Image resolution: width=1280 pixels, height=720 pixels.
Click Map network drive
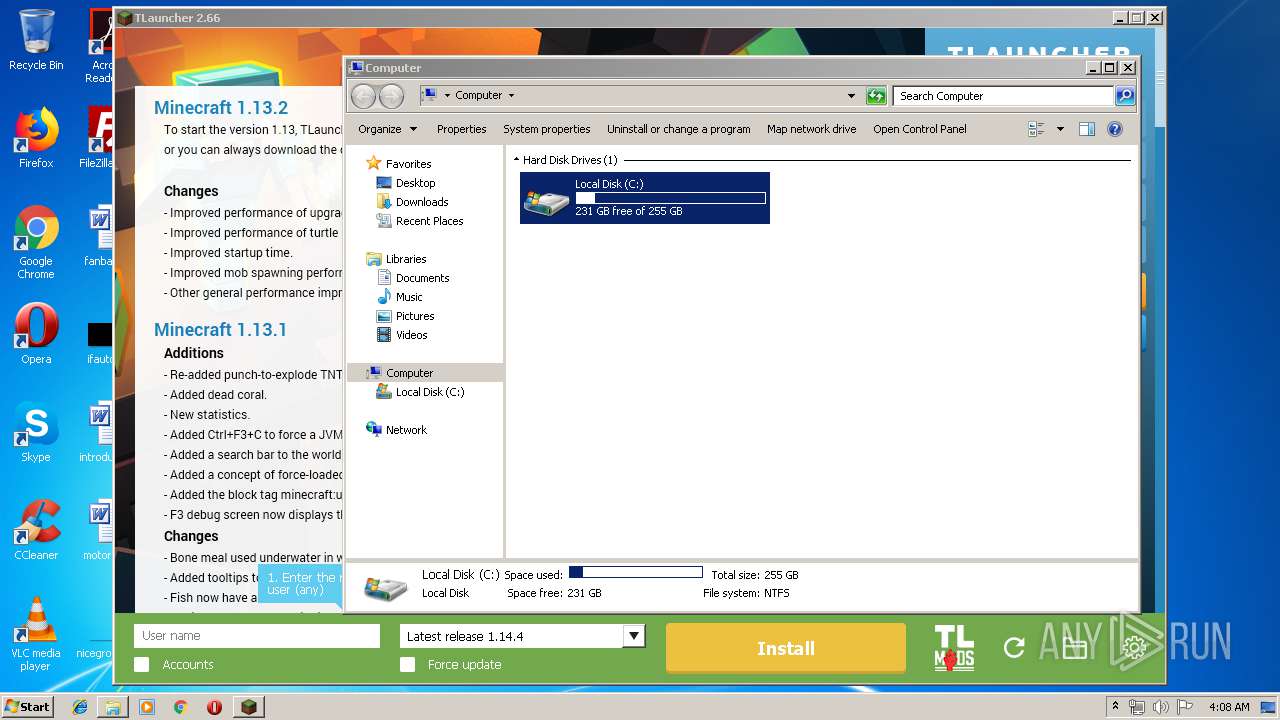click(x=811, y=129)
